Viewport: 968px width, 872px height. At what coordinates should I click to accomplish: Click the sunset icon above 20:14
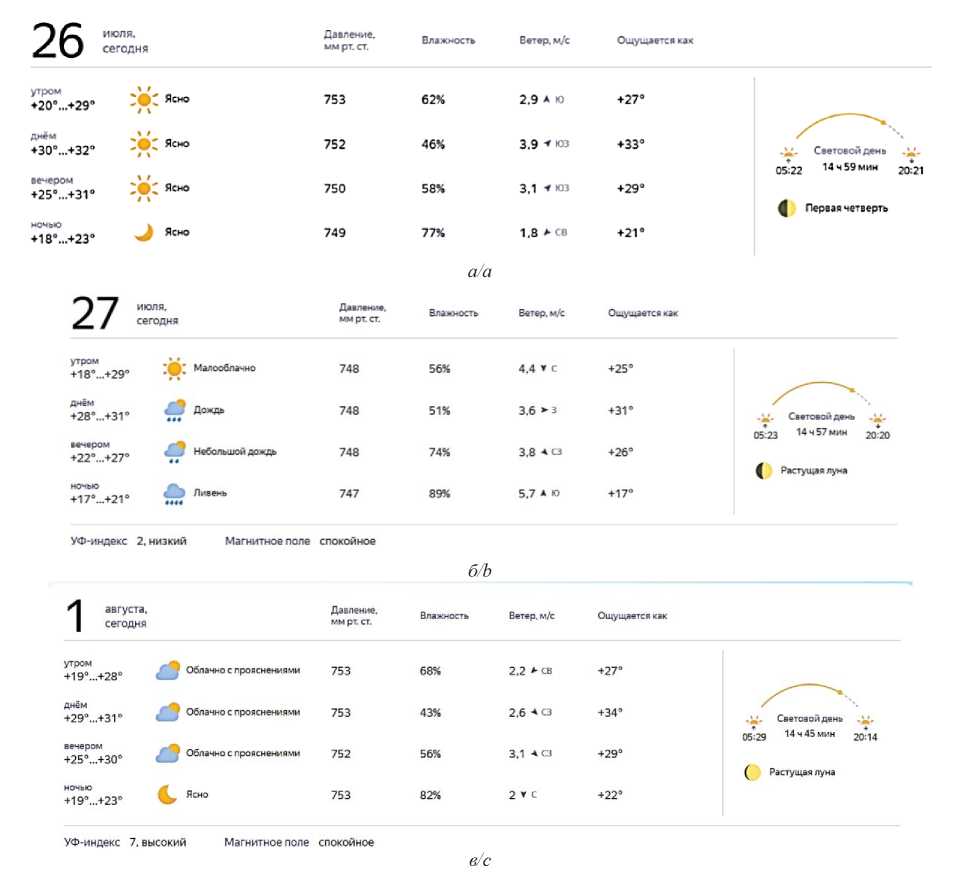865,722
